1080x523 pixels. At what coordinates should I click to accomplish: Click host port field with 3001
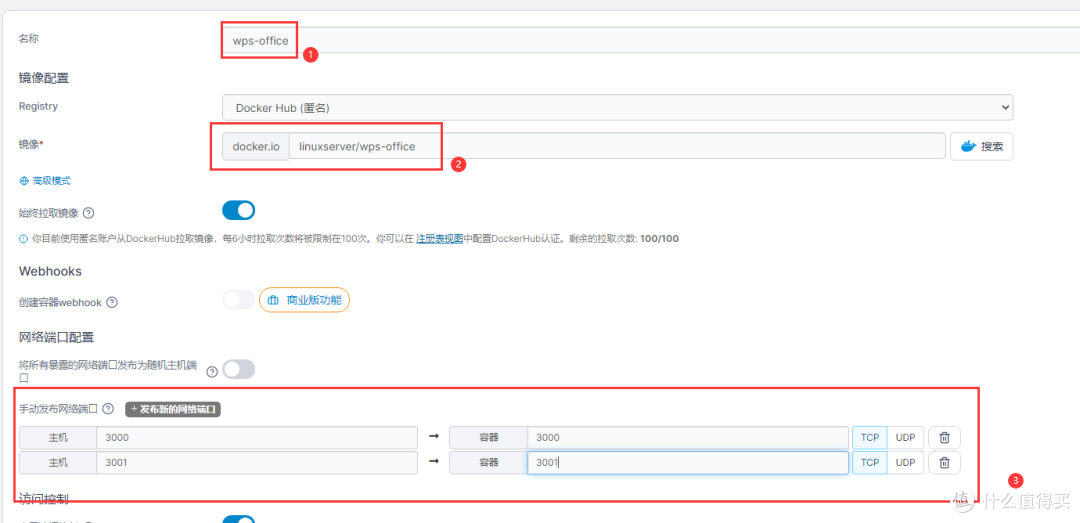pyautogui.click(x=257, y=463)
